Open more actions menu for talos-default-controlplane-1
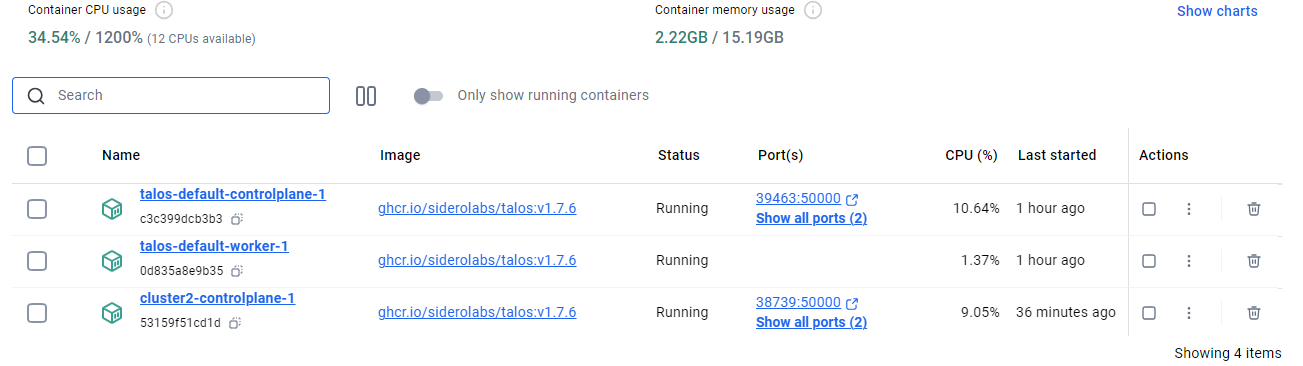The width and height of the screenshot is (1303, 366). (x=1189, y=209)
